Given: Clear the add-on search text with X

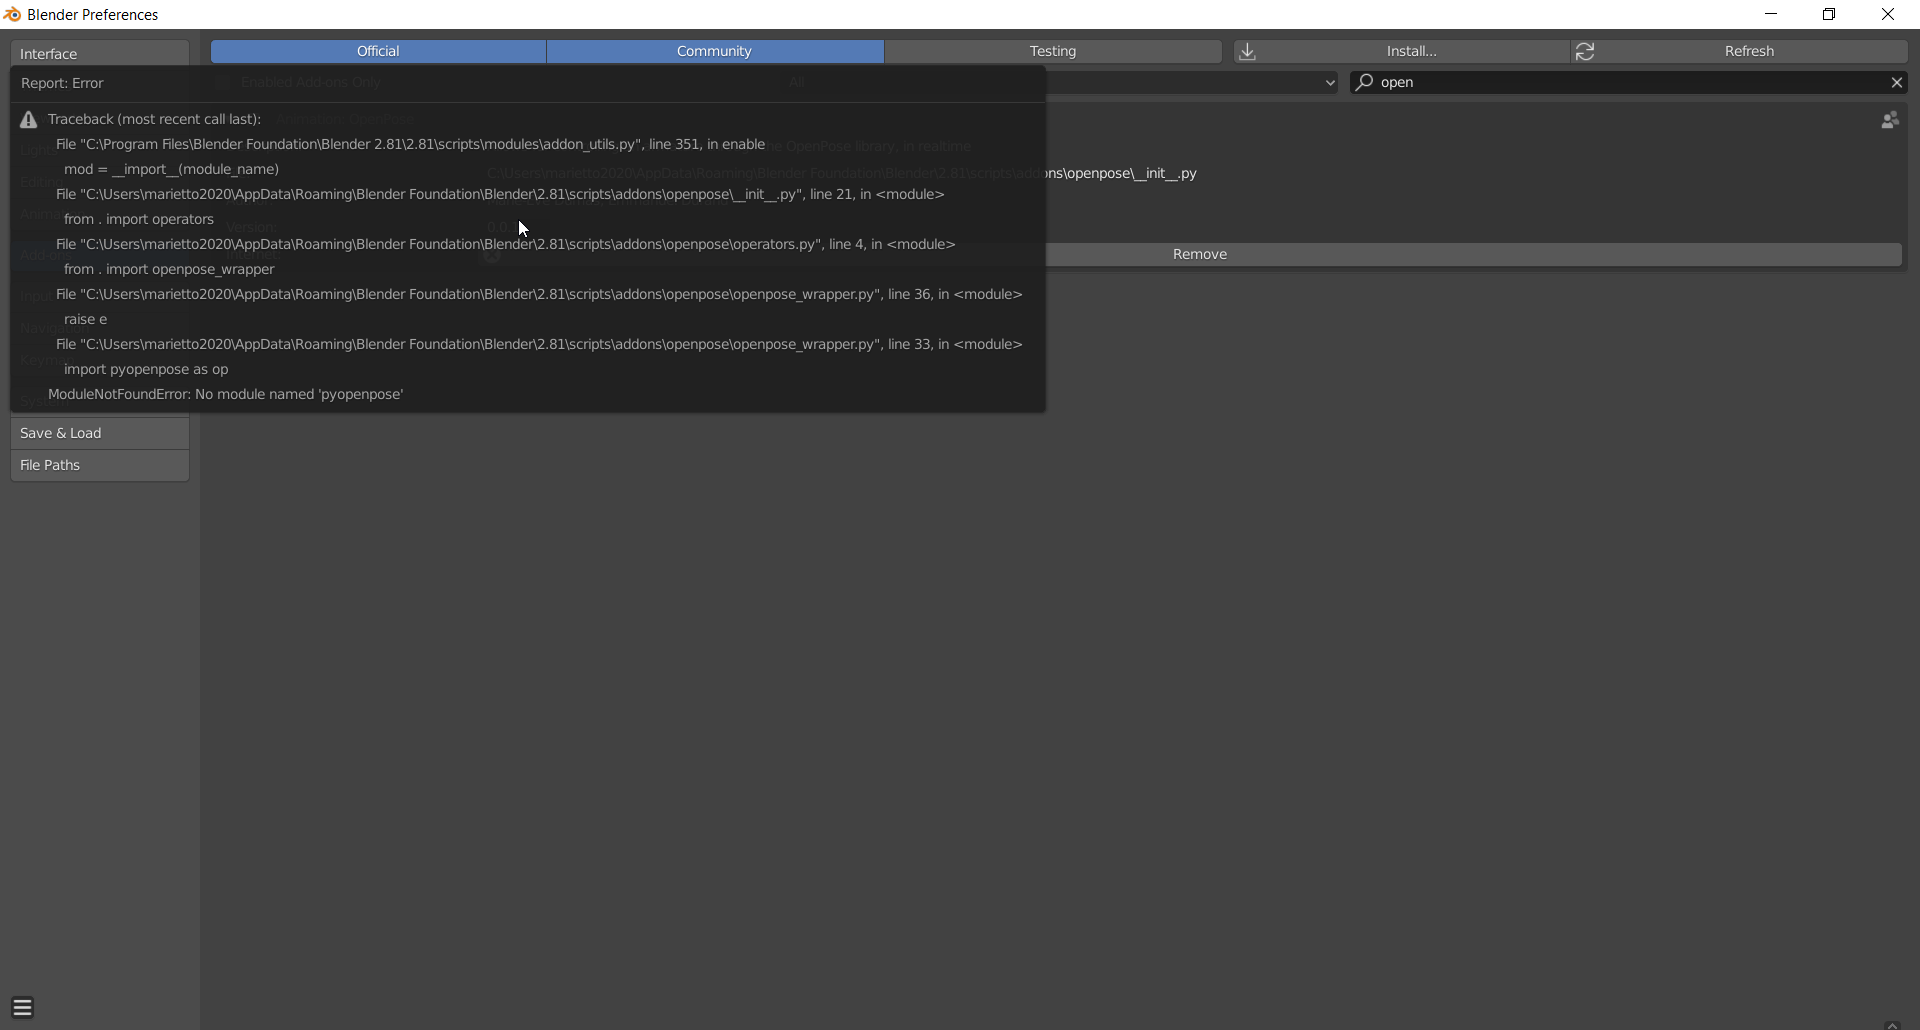Looking at the screenshot, I should 1896,83.
